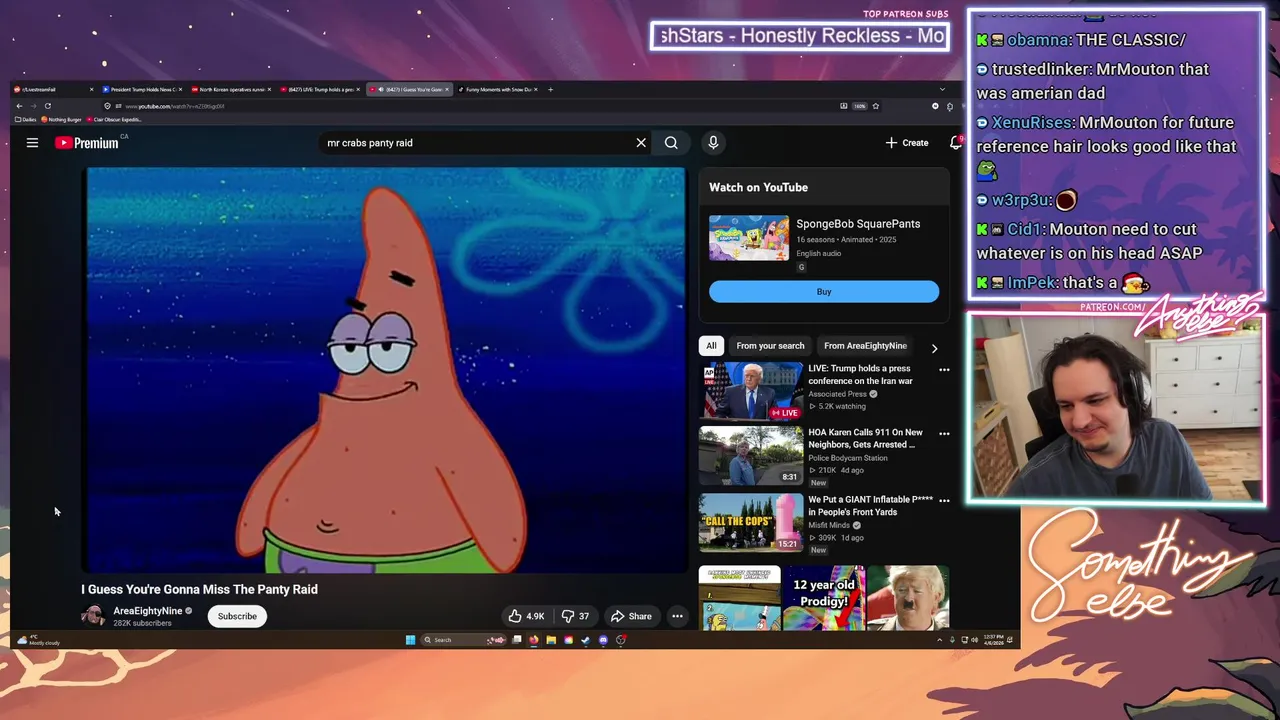
Task: Click the Associated Press channel name
Action: pyautogui.click(x=837, y=394)
